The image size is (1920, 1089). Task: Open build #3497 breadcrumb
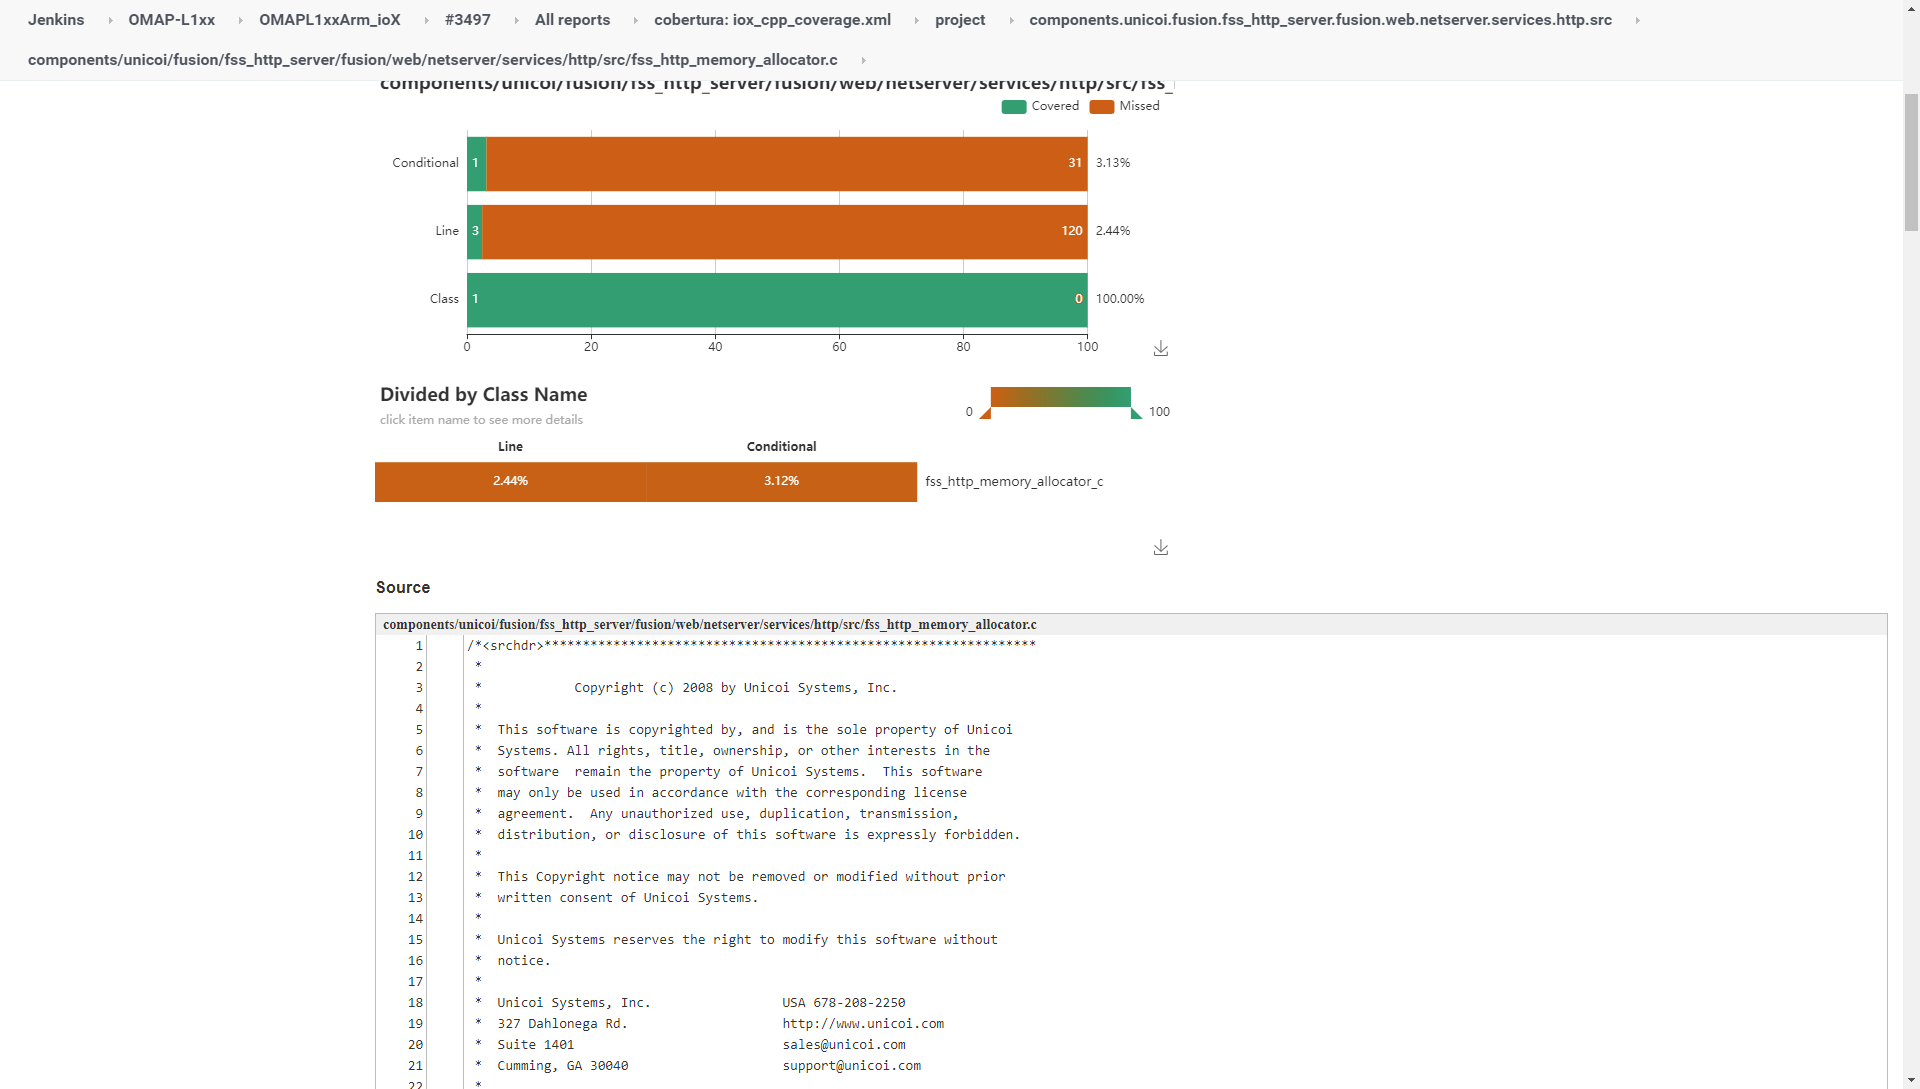pyautogui.click(x=467, y=20)
